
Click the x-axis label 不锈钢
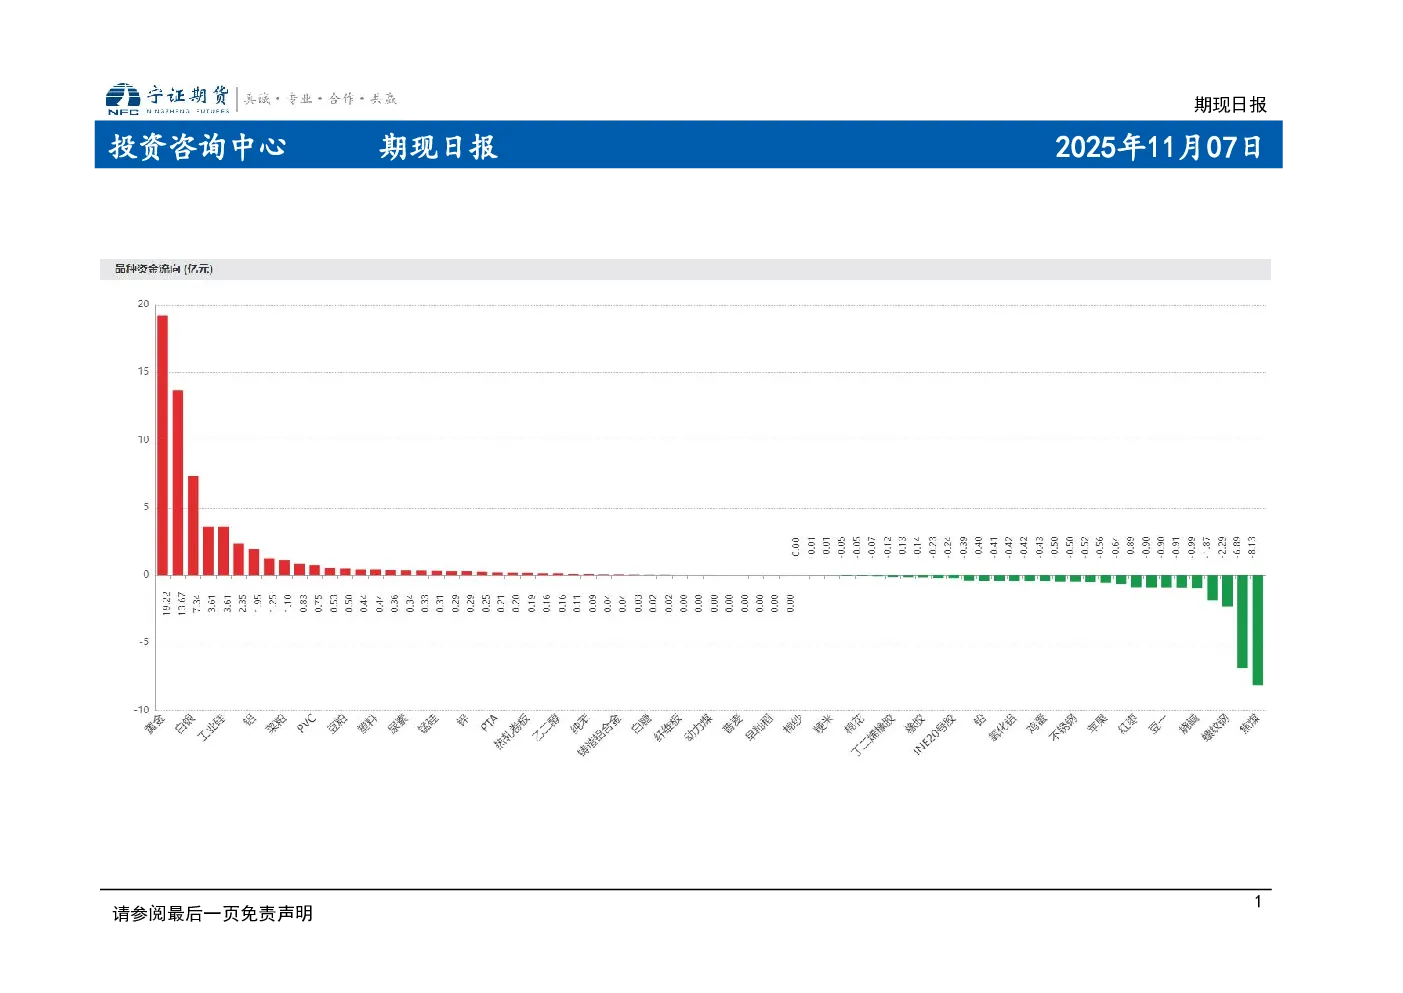(x=1063, y=728)
